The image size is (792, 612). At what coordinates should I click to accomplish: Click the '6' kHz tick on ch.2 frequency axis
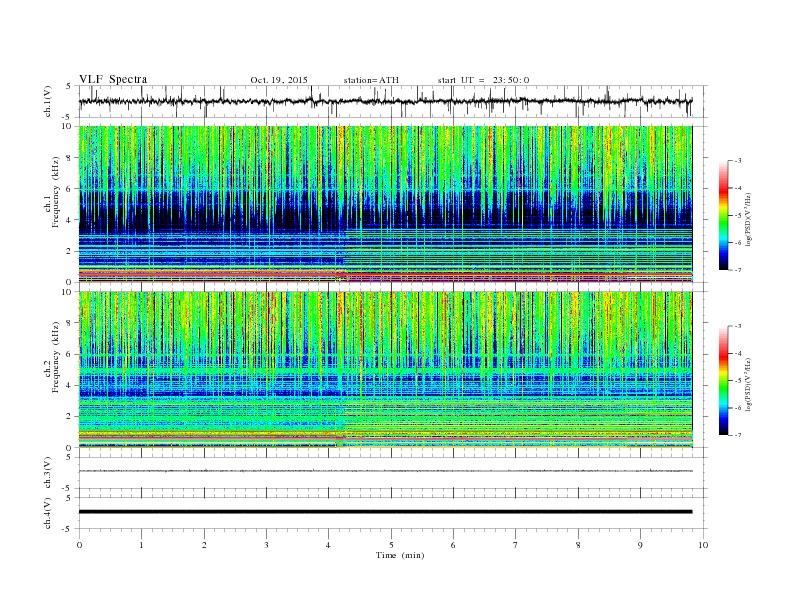click(69, 354)
